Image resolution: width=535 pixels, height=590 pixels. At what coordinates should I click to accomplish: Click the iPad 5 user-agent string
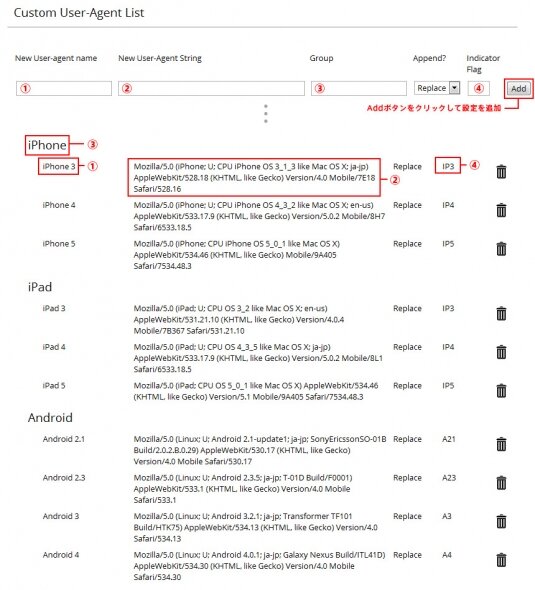pyautogui.click(x=256, y=391)
